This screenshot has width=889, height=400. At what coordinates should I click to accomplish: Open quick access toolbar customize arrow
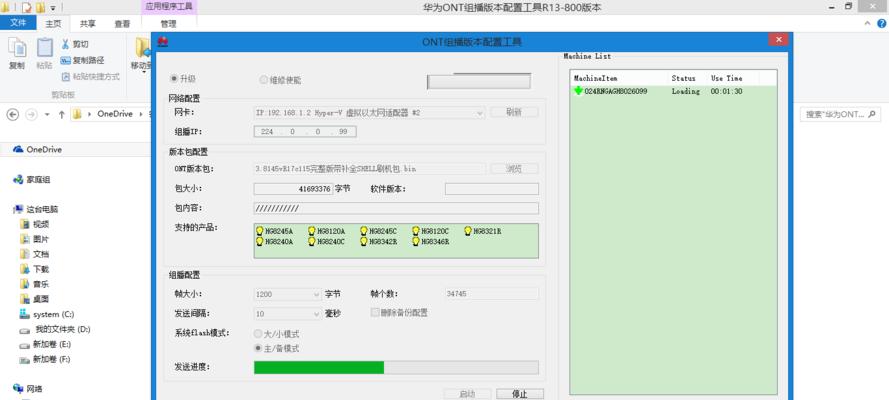pos(53,8)
